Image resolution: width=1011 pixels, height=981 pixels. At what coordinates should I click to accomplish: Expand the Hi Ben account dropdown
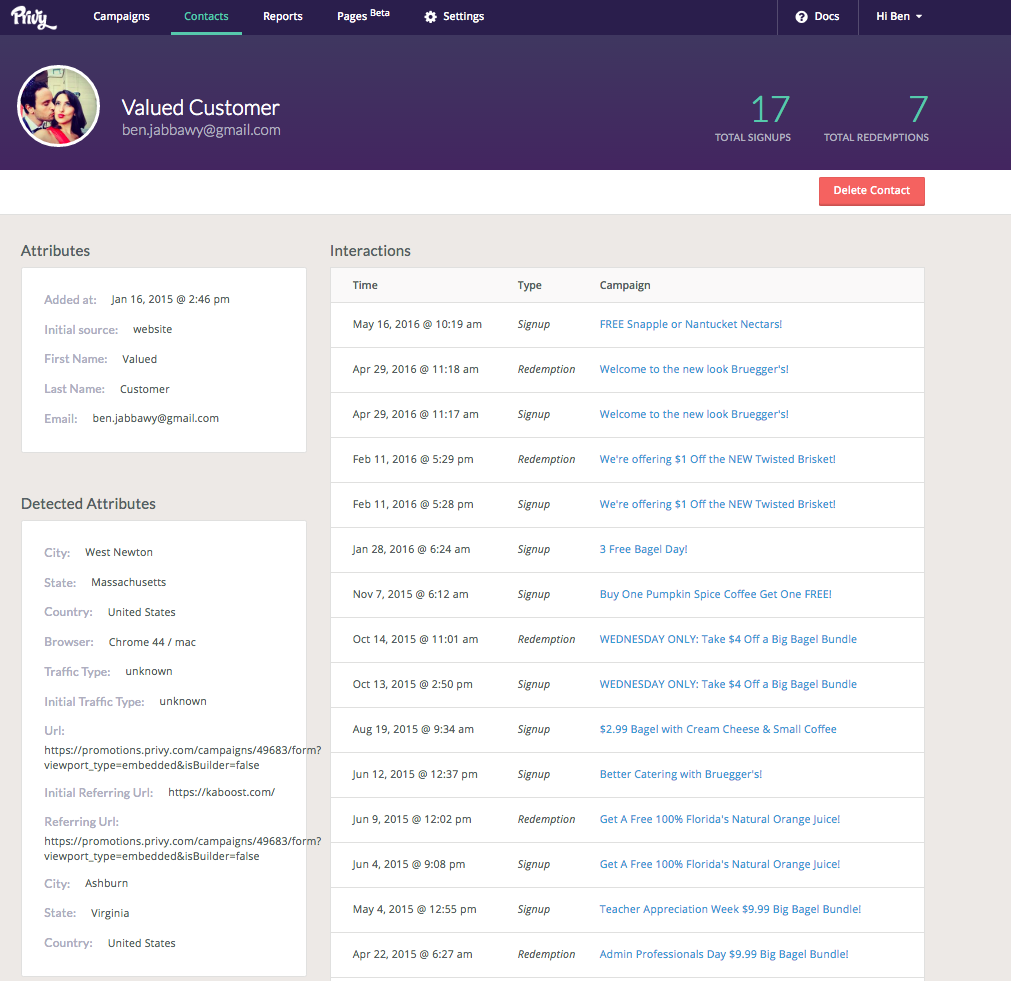click(x=898, y=17)
